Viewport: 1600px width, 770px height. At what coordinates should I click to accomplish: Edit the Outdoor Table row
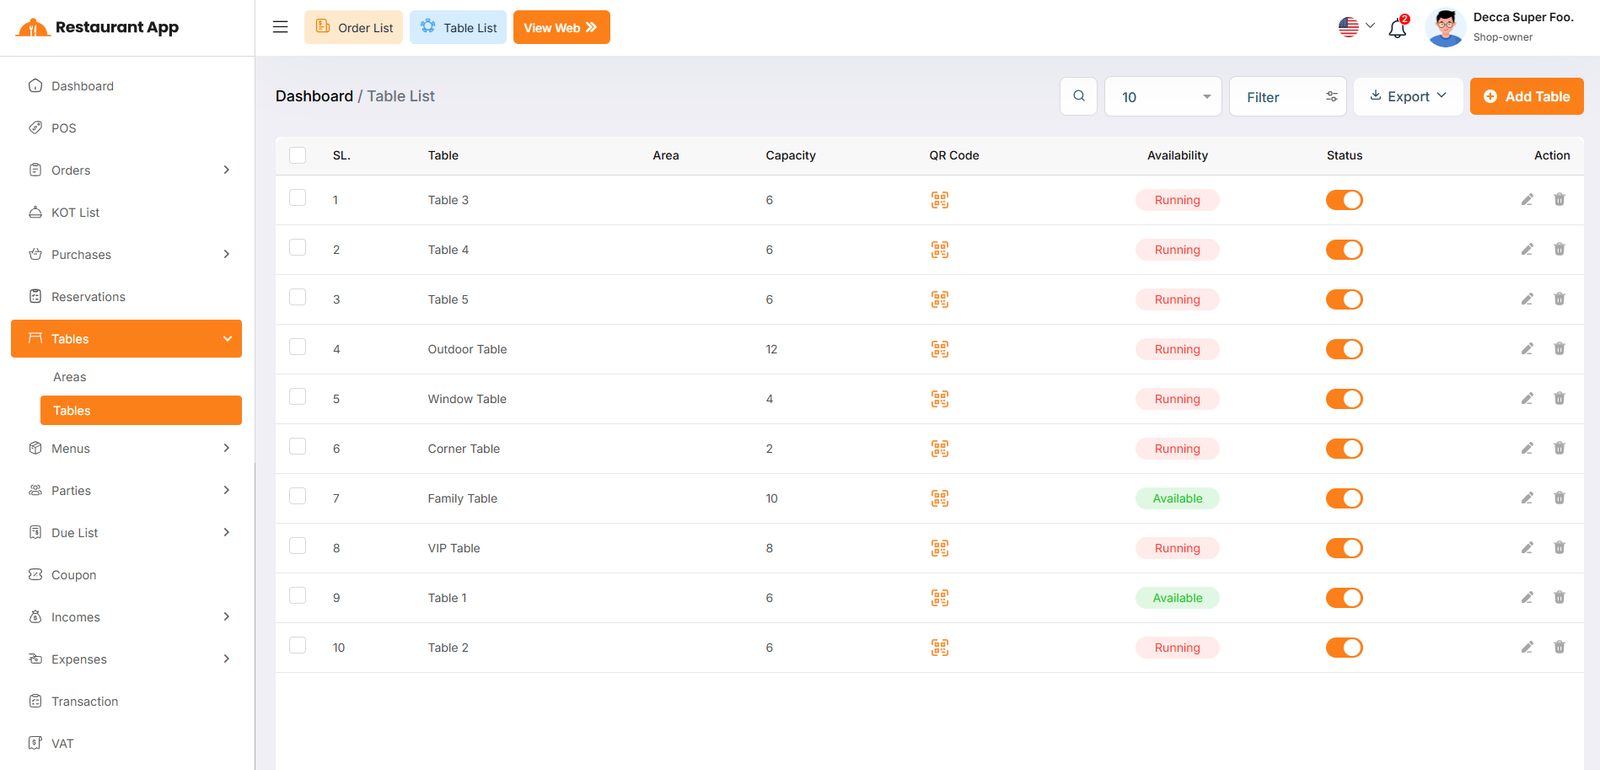pos(1526,349)
